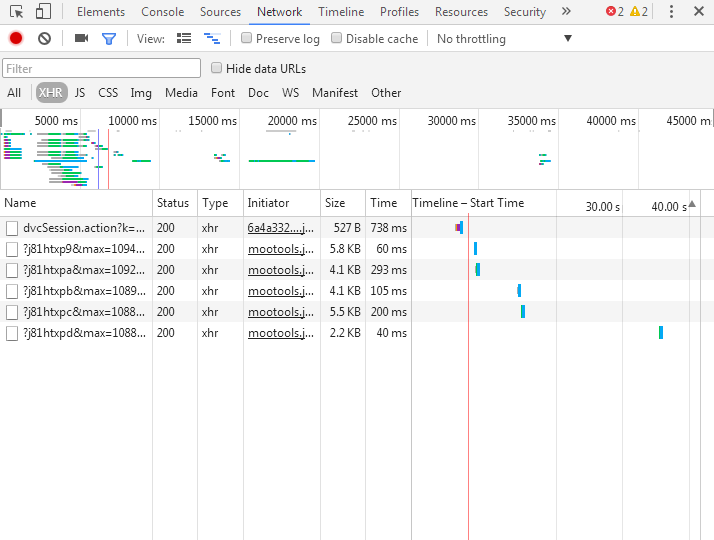Click the 20000 ms overview timeline marker
The height and width of the screenshot is (540, 714).
292,121
